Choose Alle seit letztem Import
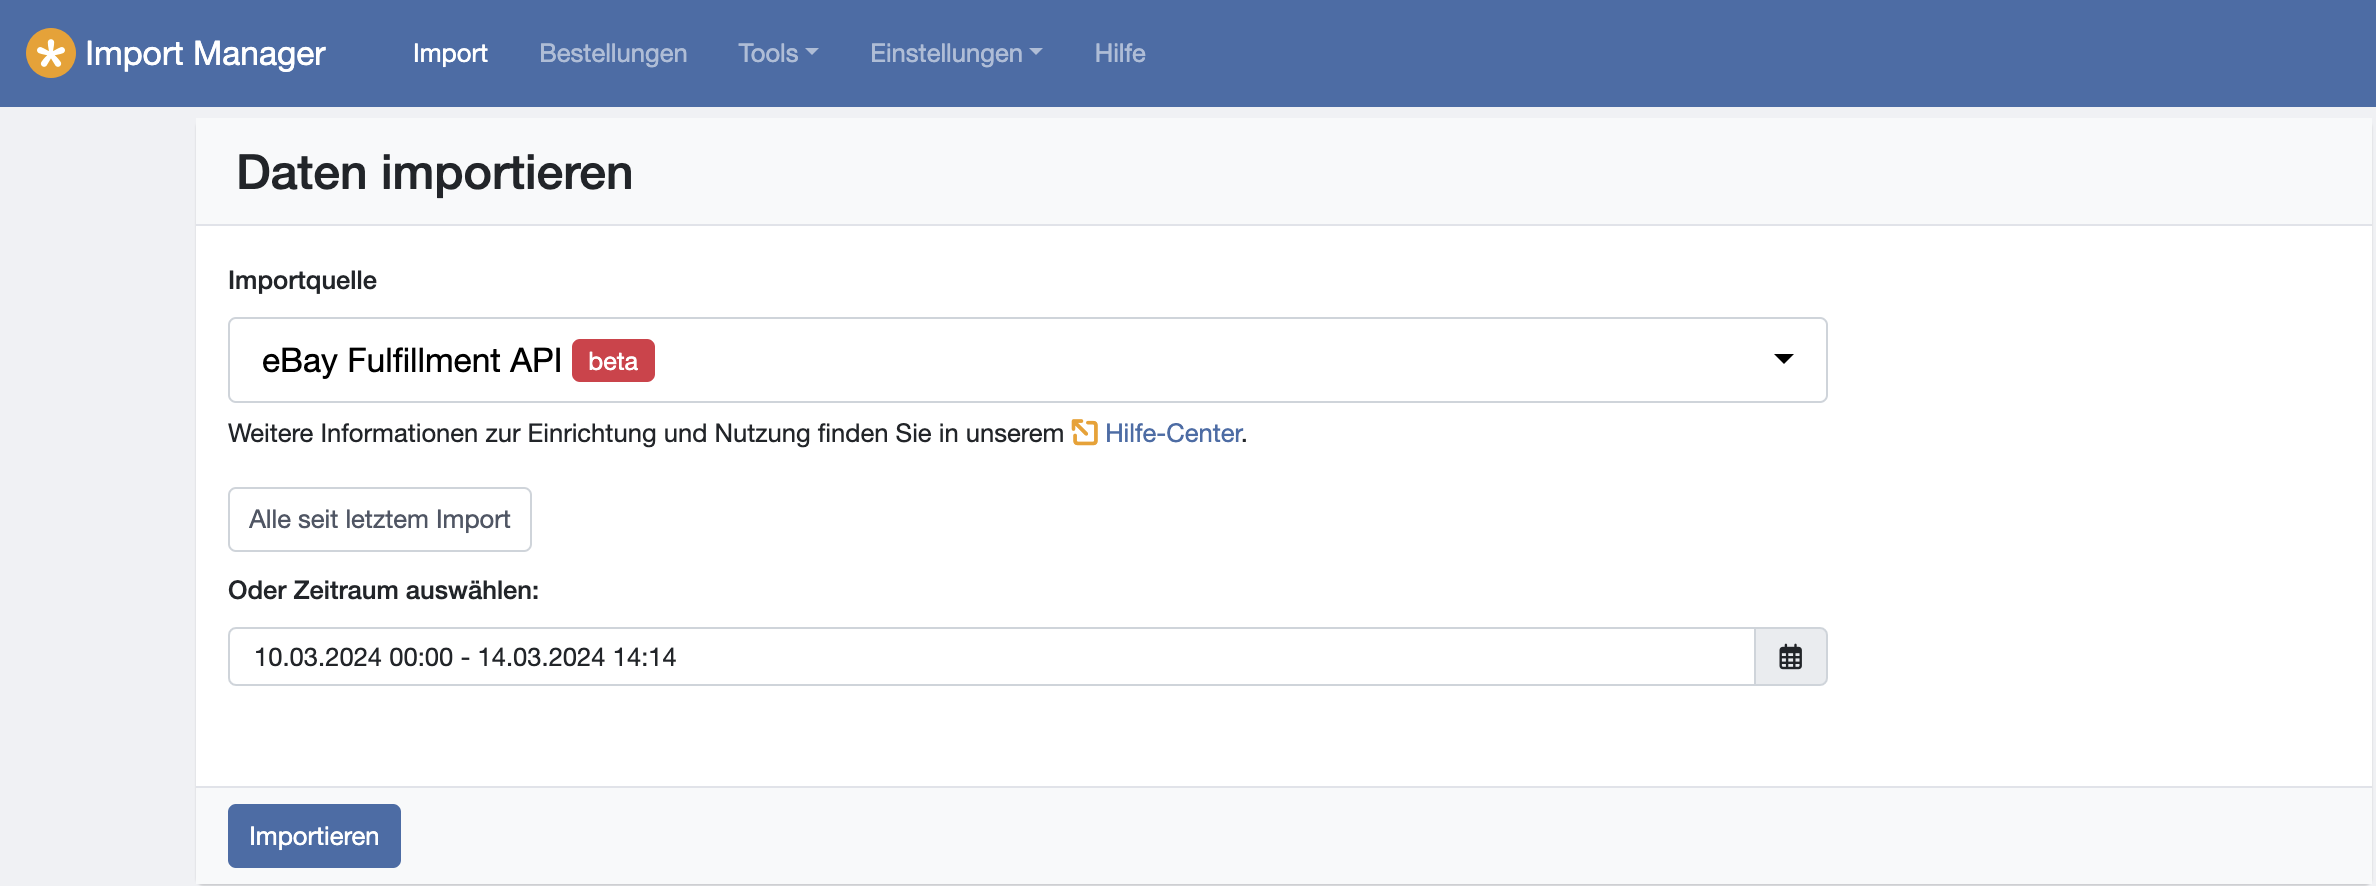This screenshot has width=2376, height=886. [x=380, y=519]
